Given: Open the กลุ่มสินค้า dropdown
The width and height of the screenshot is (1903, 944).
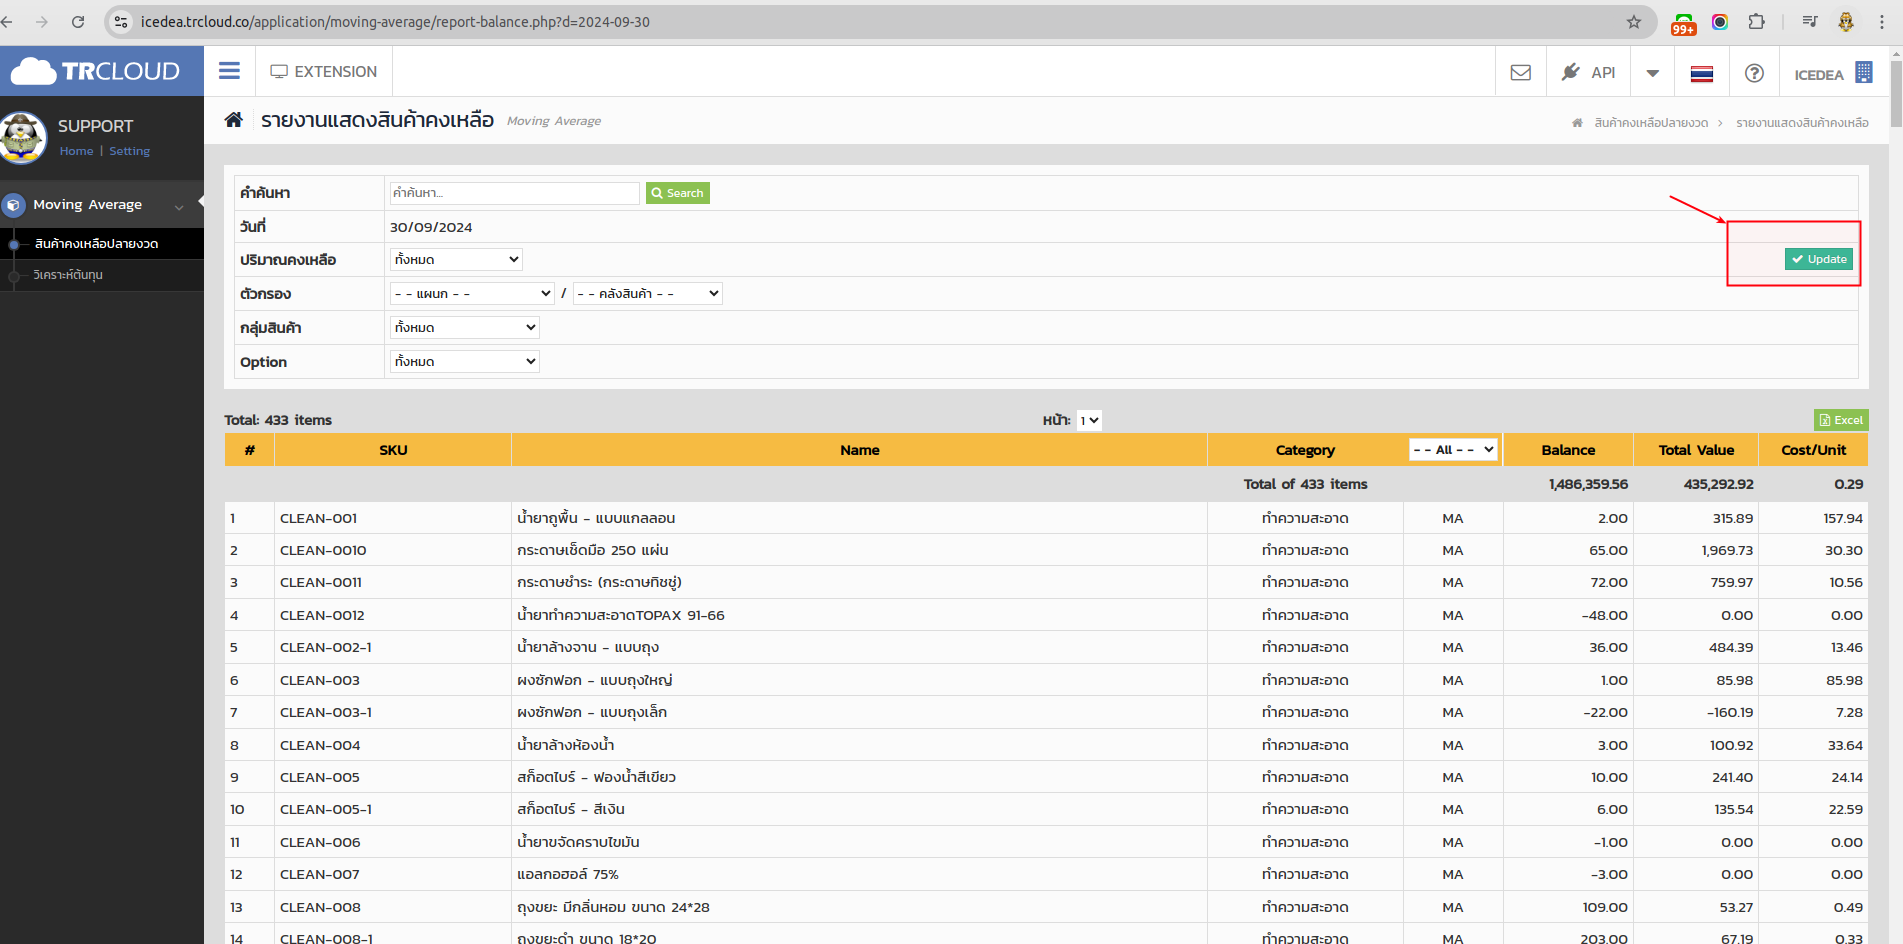Looking at the screenshot, I should tap(464, 327).
